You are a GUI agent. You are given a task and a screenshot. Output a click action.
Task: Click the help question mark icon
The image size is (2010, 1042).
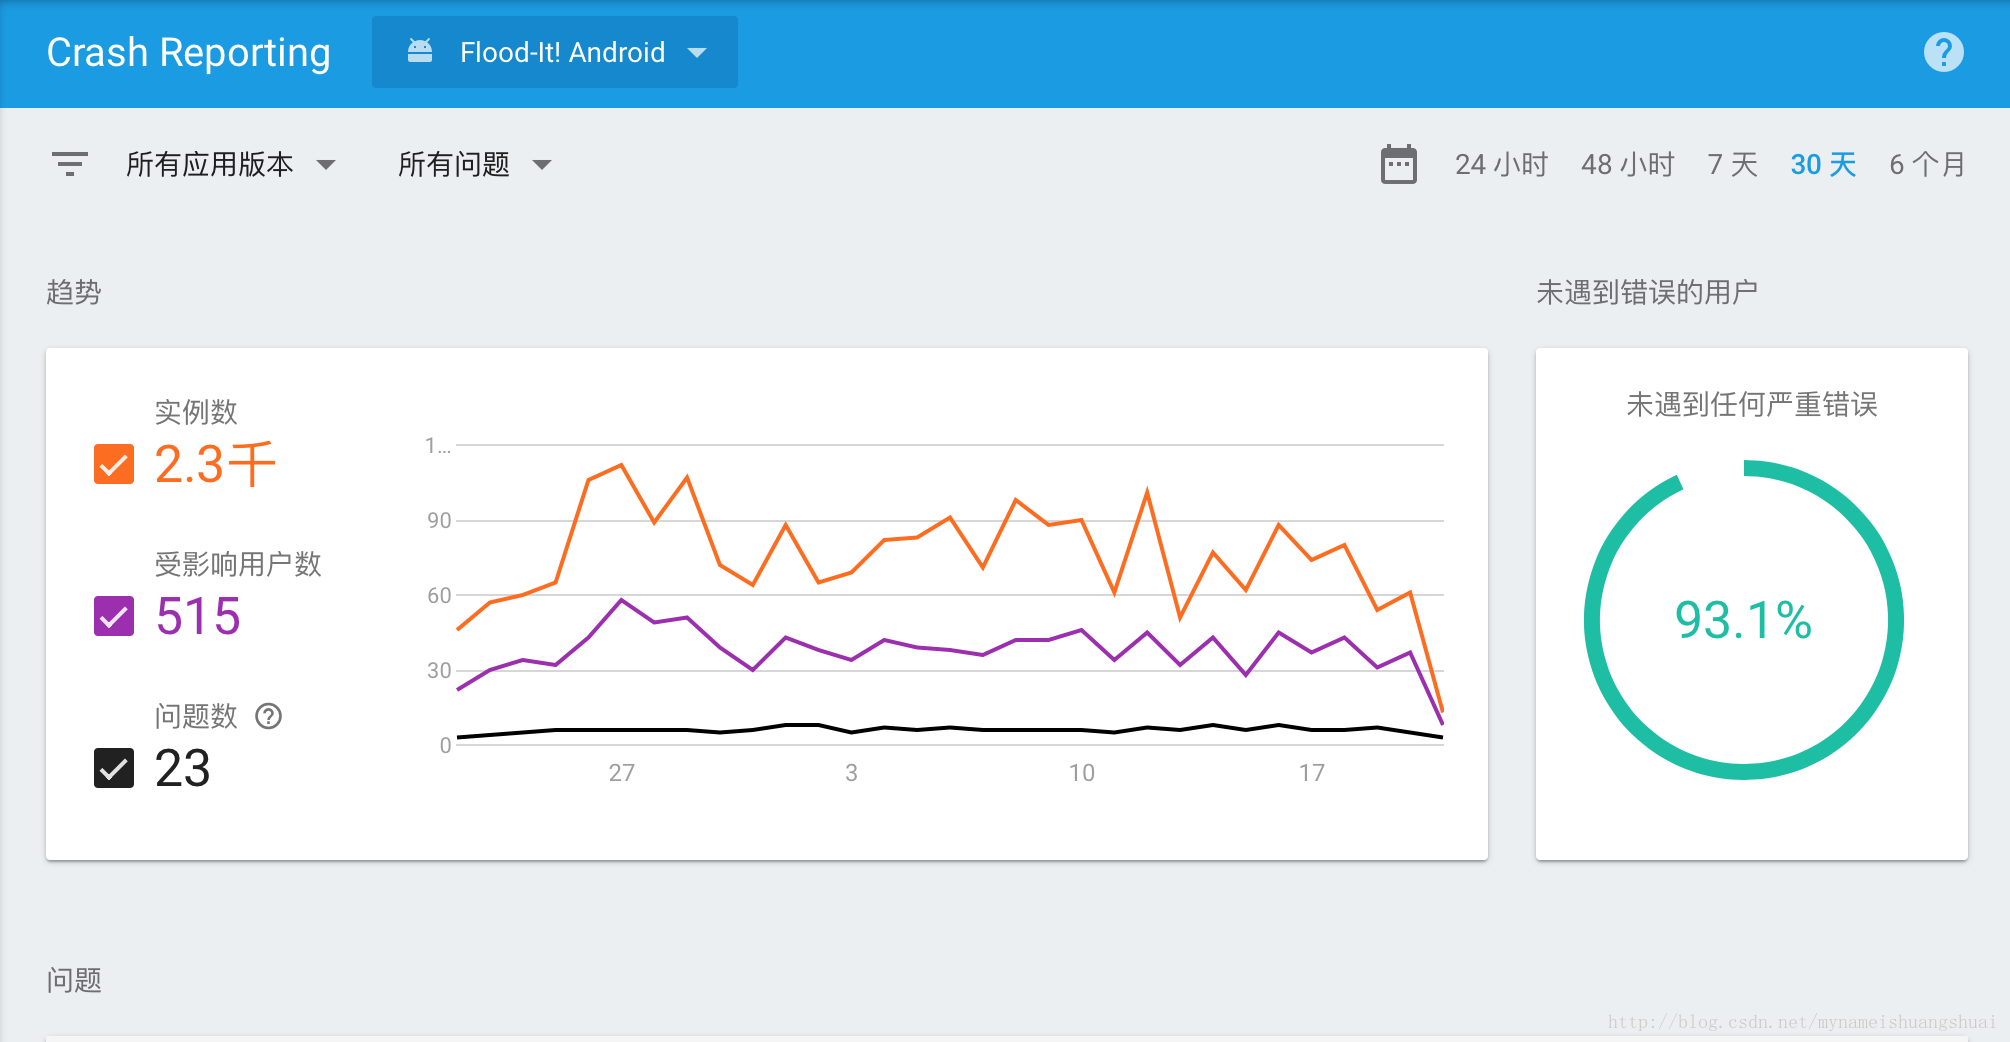point(1943,52)
